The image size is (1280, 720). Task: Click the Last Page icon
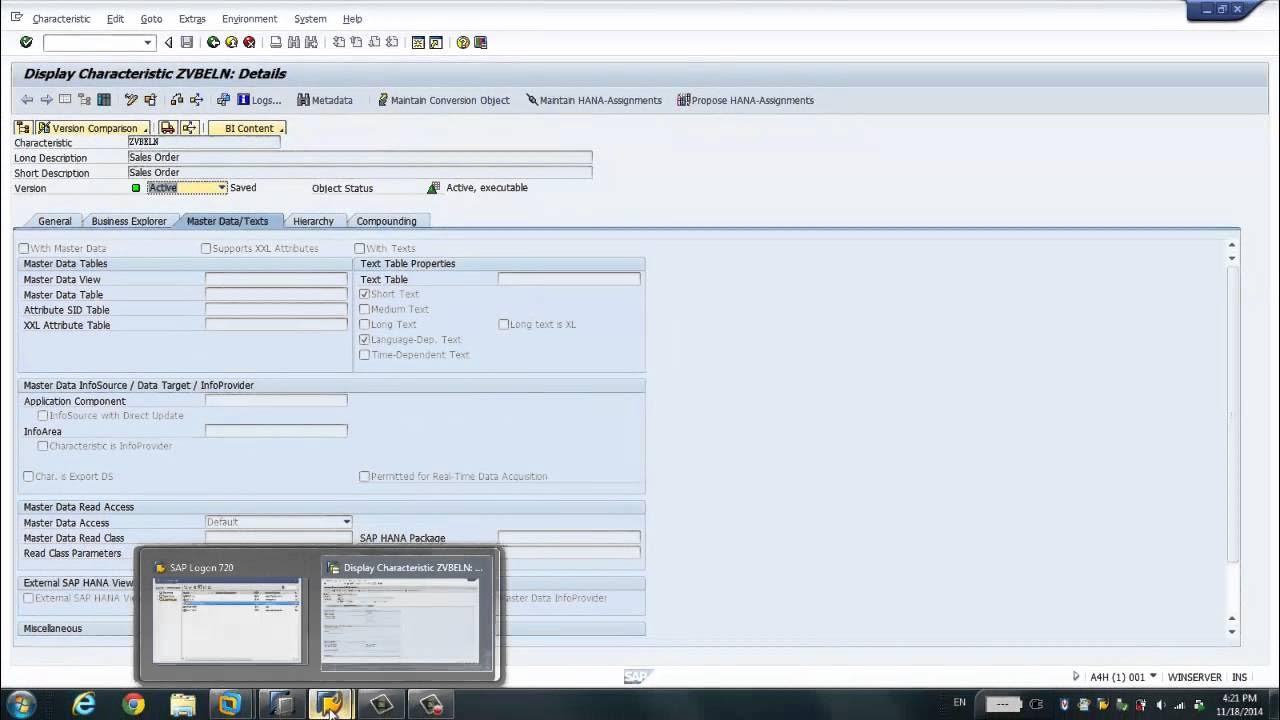coord(392,42)
